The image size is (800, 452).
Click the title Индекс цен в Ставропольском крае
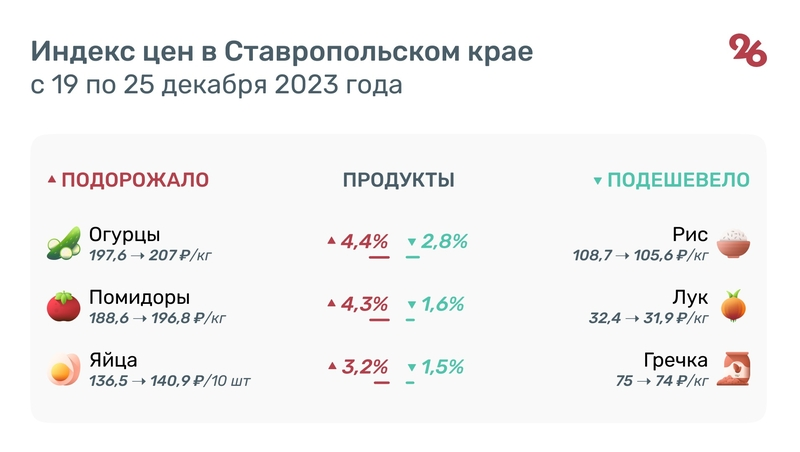283,51
